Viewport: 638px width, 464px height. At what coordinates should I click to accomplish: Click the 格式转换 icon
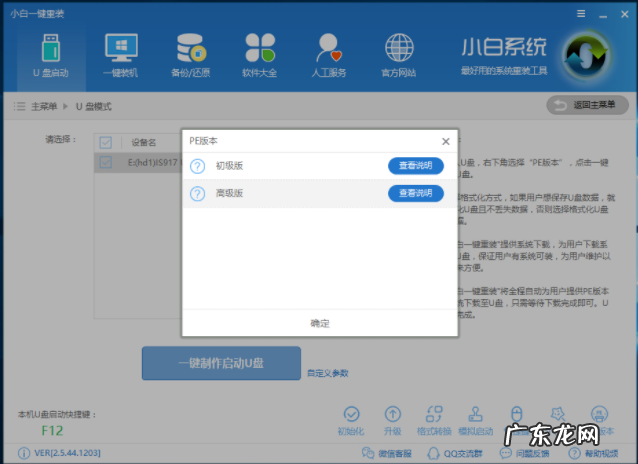click(434, 414)
